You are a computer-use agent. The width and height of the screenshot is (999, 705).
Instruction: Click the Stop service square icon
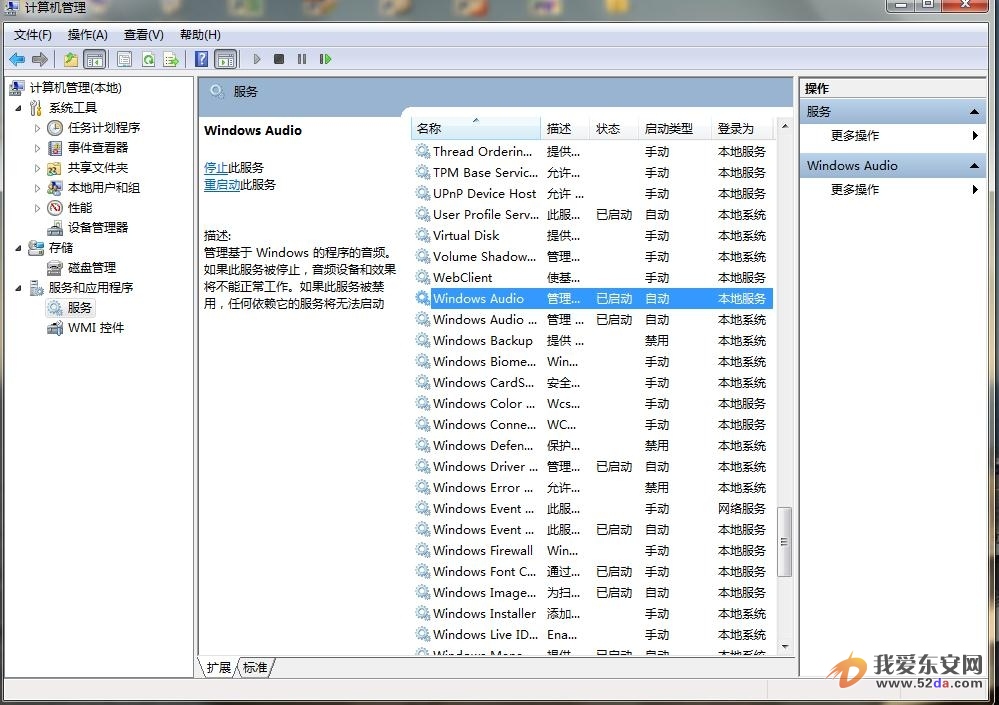coord(278,59)
